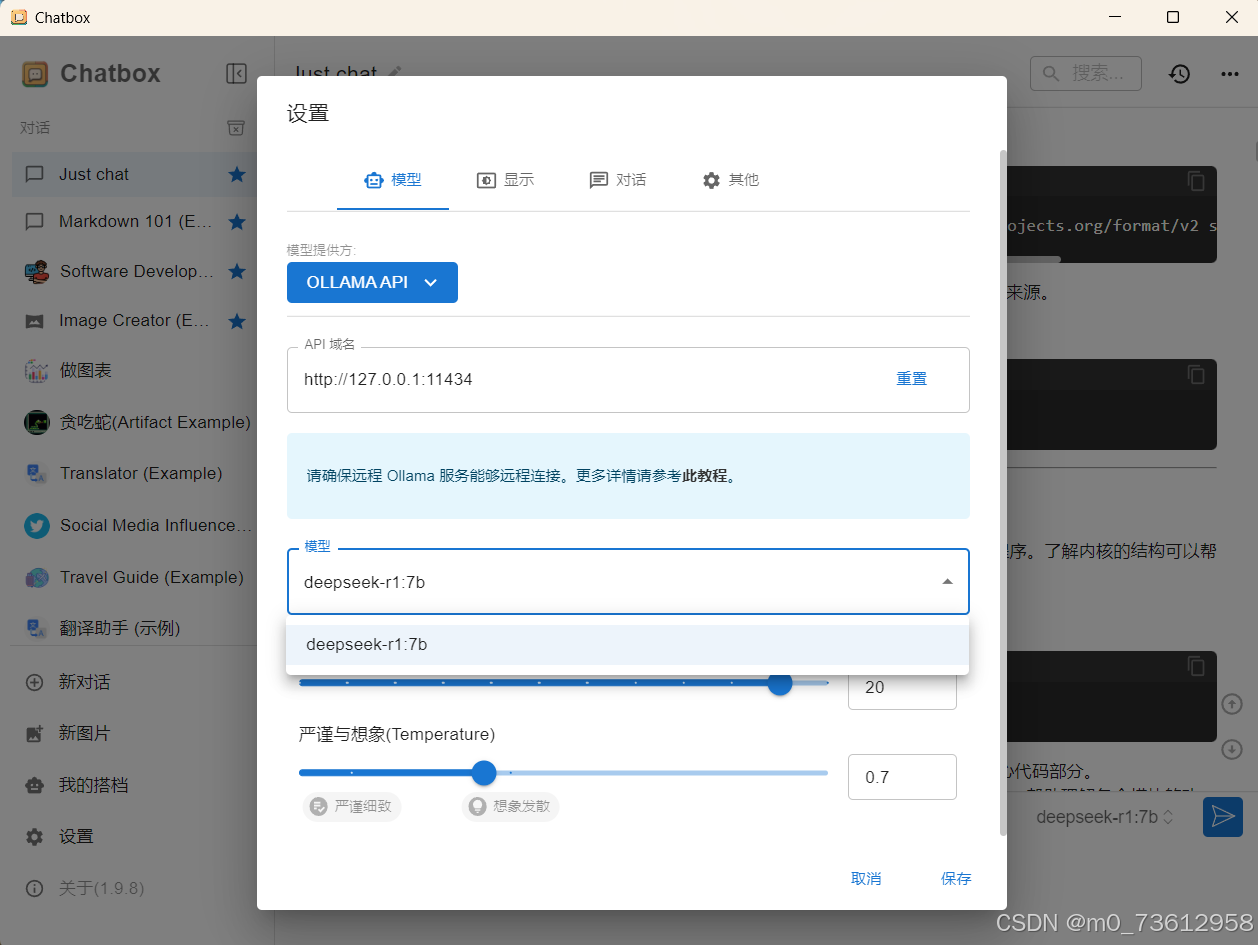Click 保存 to save settings
Viewport: 1258px width, 945px height.
pos(956,878)
